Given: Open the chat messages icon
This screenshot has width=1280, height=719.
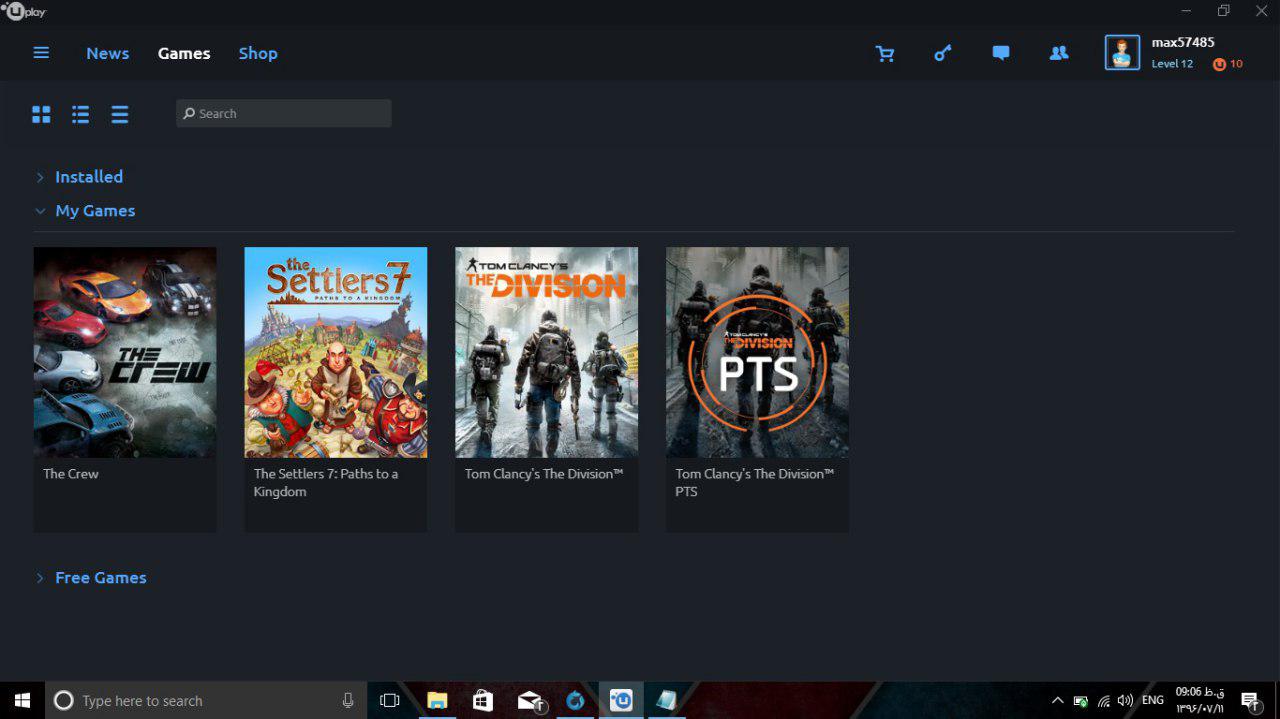Looking at the screenshot, I should (1000, 53).
